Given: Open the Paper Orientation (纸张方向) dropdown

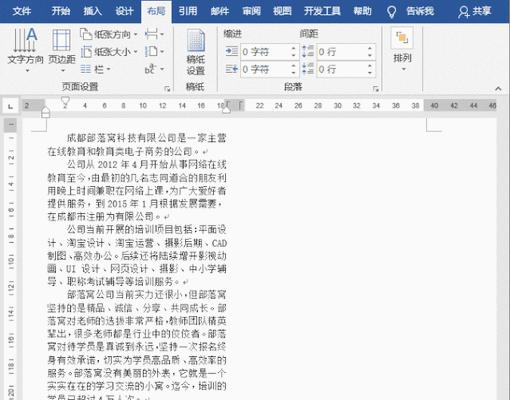Looking at the screenshot, I should click(109, 34).
